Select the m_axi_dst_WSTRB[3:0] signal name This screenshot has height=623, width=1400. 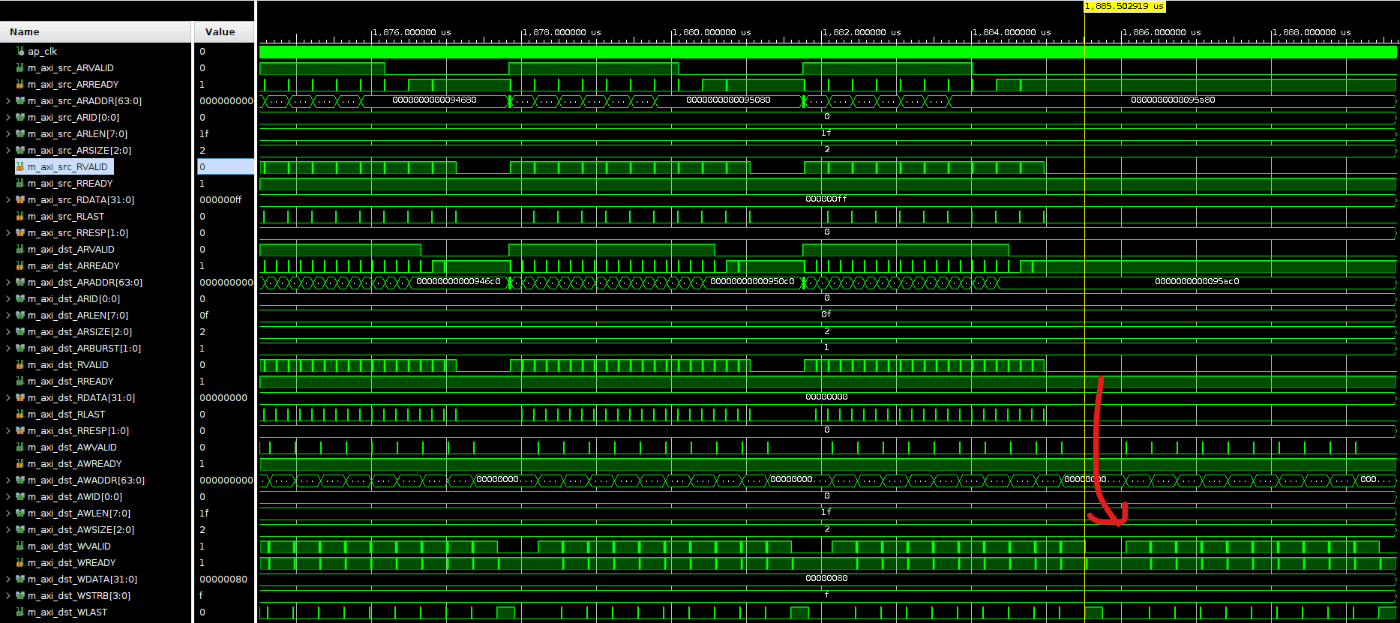78,595
